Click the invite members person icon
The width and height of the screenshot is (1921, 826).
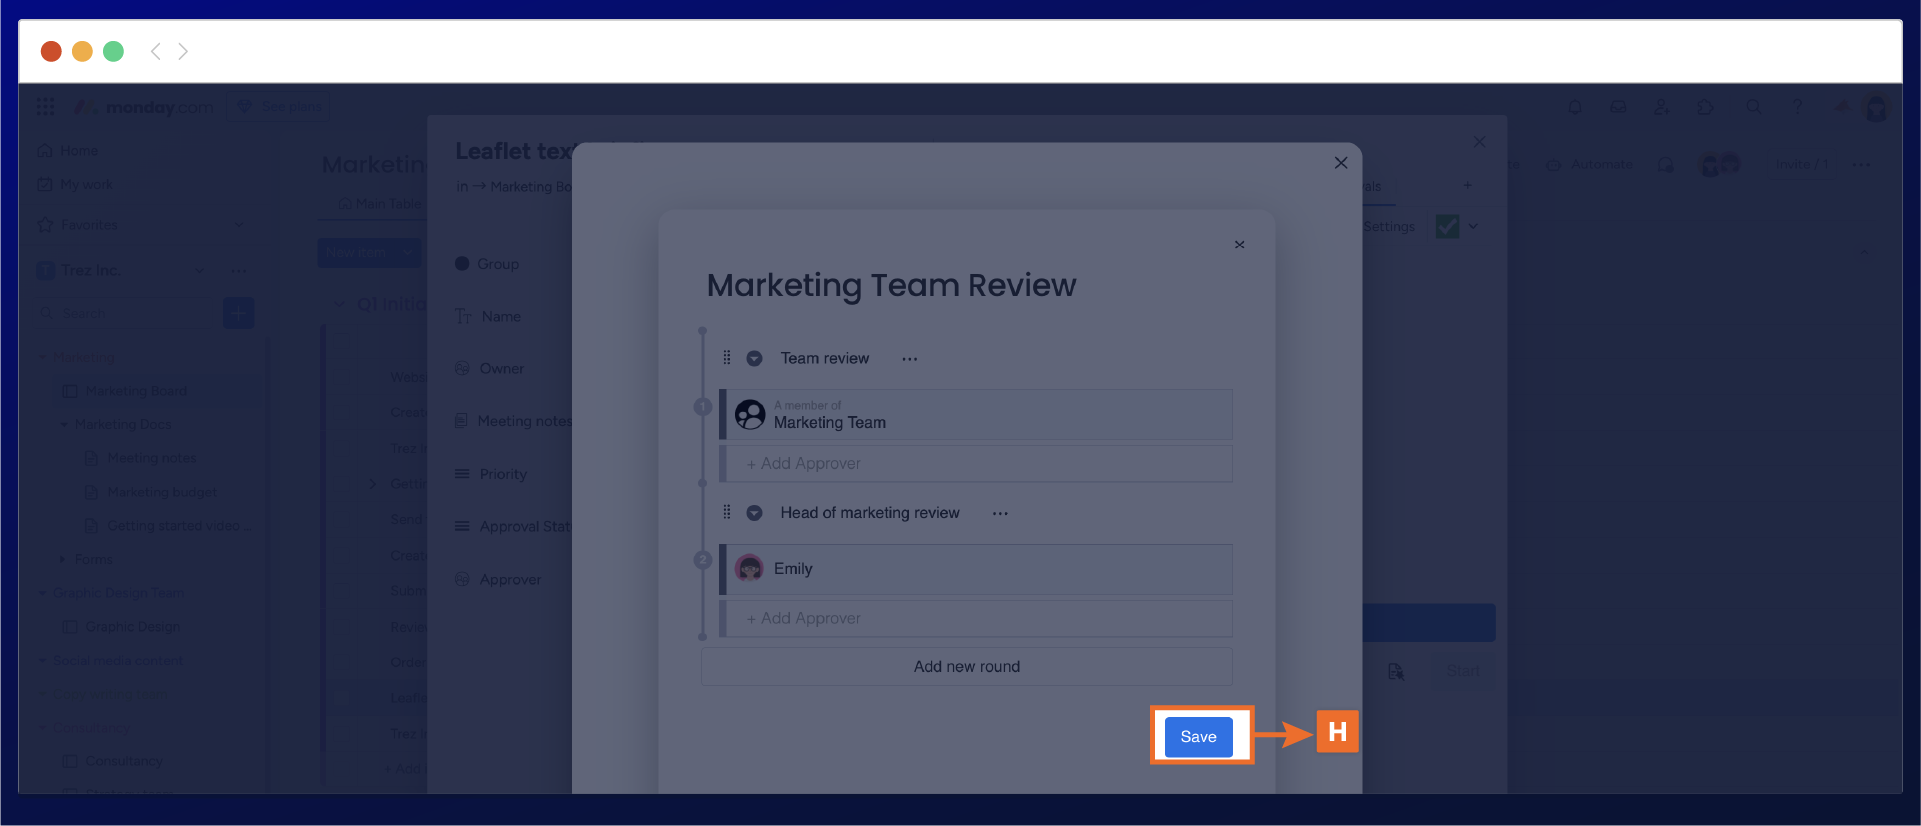[x=1661, y=107]
